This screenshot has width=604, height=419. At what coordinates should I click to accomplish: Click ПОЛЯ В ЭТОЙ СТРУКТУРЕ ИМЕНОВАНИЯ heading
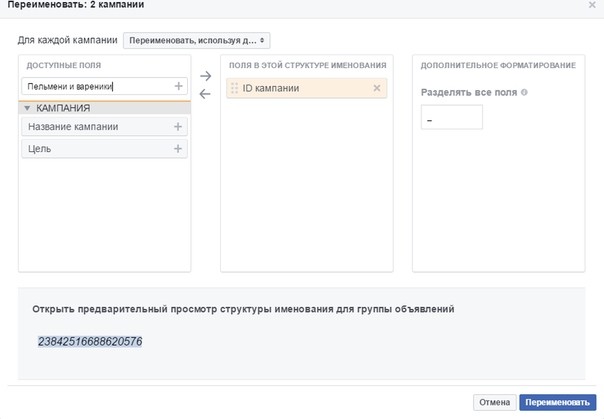click(x=307, y=65)
